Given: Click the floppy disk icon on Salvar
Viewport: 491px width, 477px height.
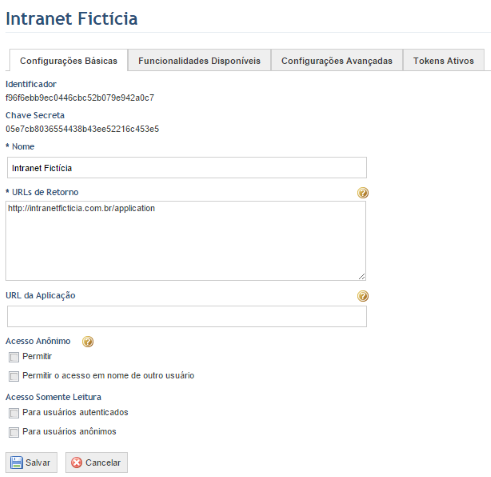Looking at the screenshot, I should 16,463.
